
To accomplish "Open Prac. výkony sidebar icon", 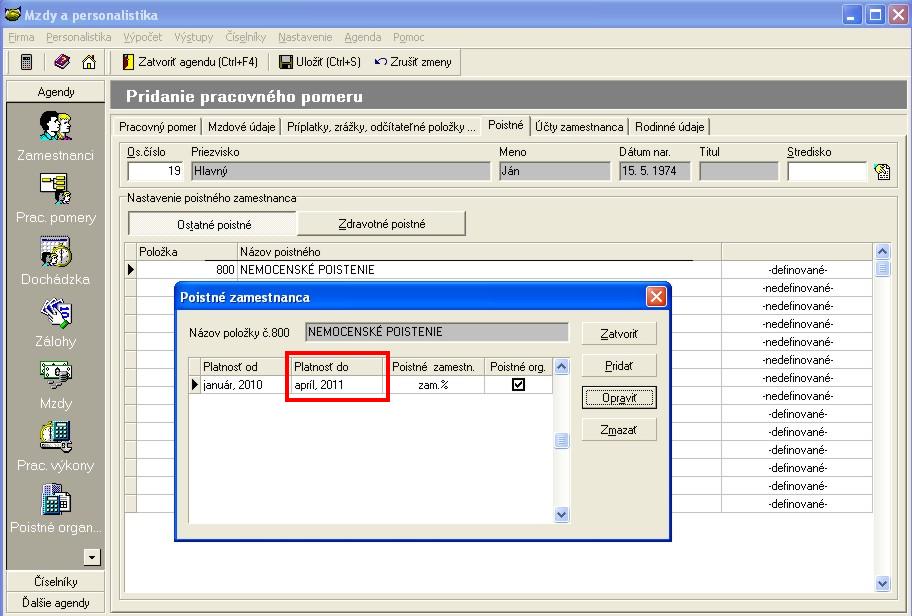I will pos(55,437).
